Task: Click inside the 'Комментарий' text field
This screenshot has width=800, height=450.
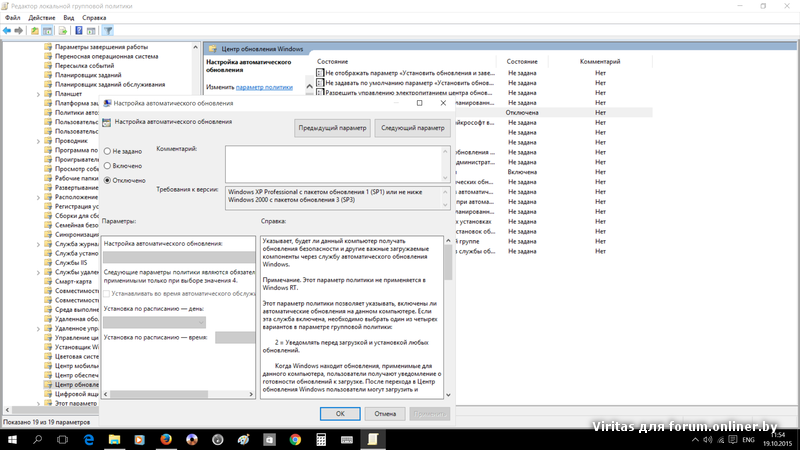Action: click(330, 162)
